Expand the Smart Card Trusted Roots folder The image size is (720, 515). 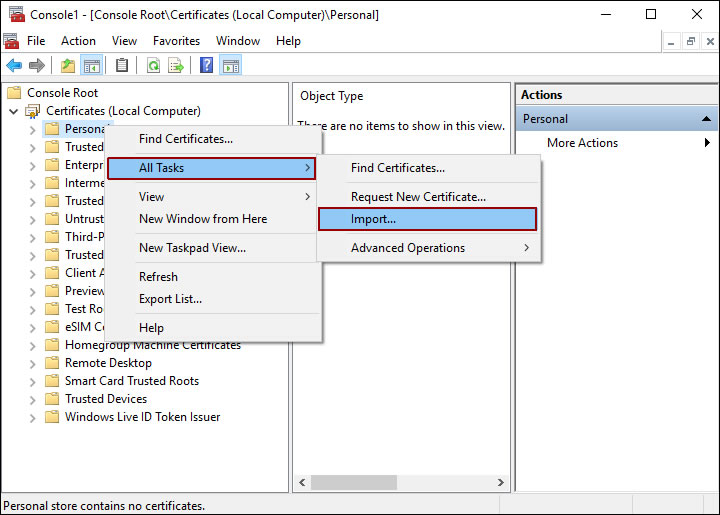click(32, 381)
